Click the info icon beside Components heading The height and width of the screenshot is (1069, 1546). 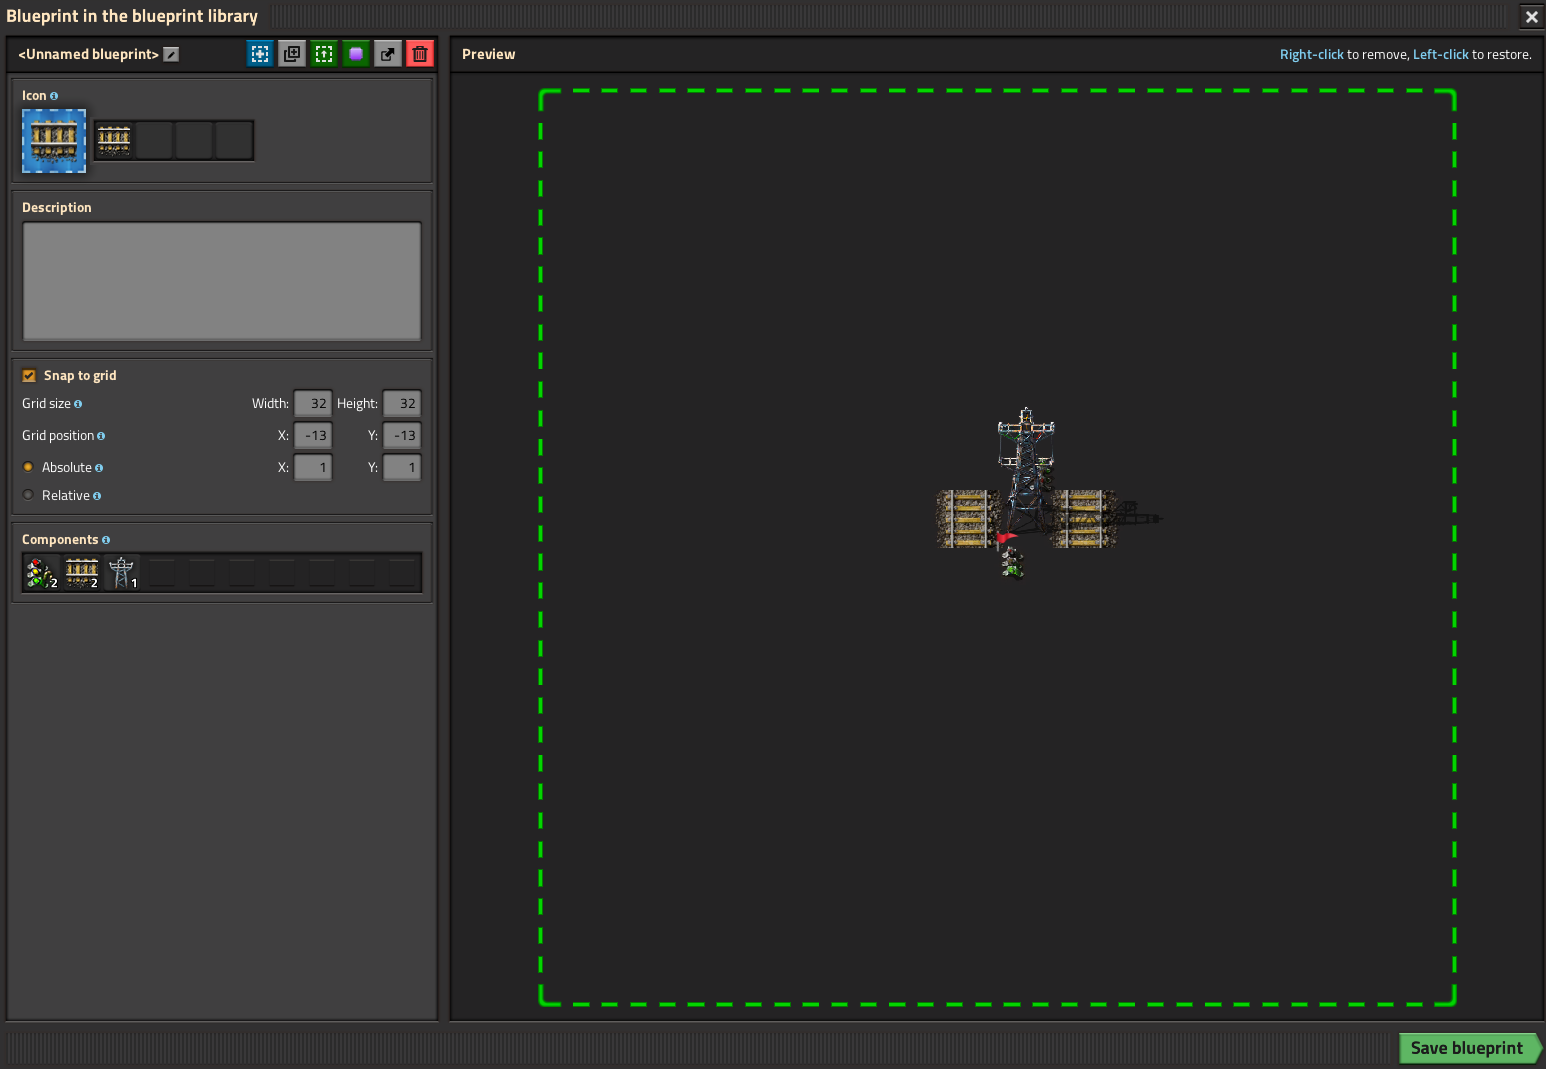pyautogui.click(x=106, y=540)
